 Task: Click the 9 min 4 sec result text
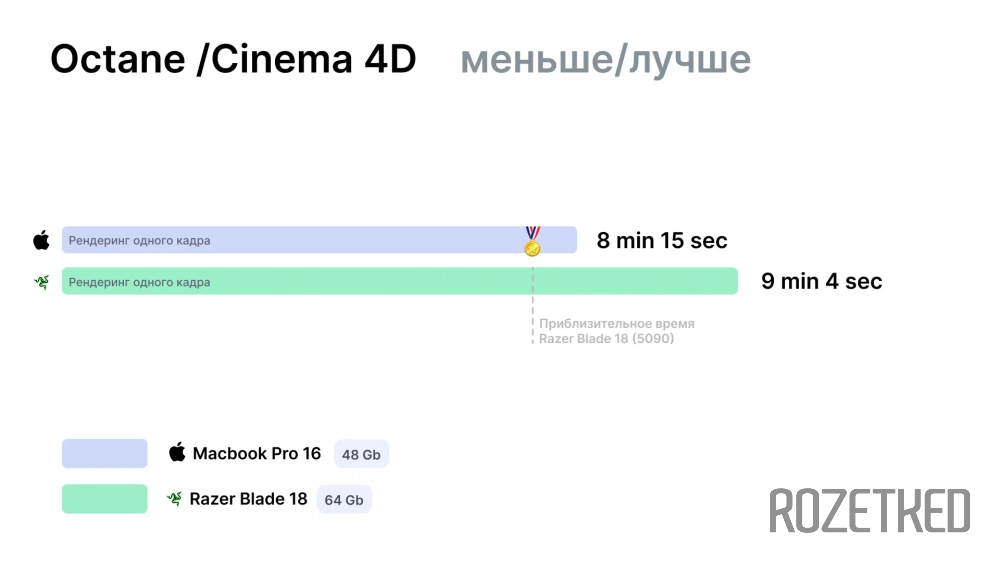pos(821,281)
